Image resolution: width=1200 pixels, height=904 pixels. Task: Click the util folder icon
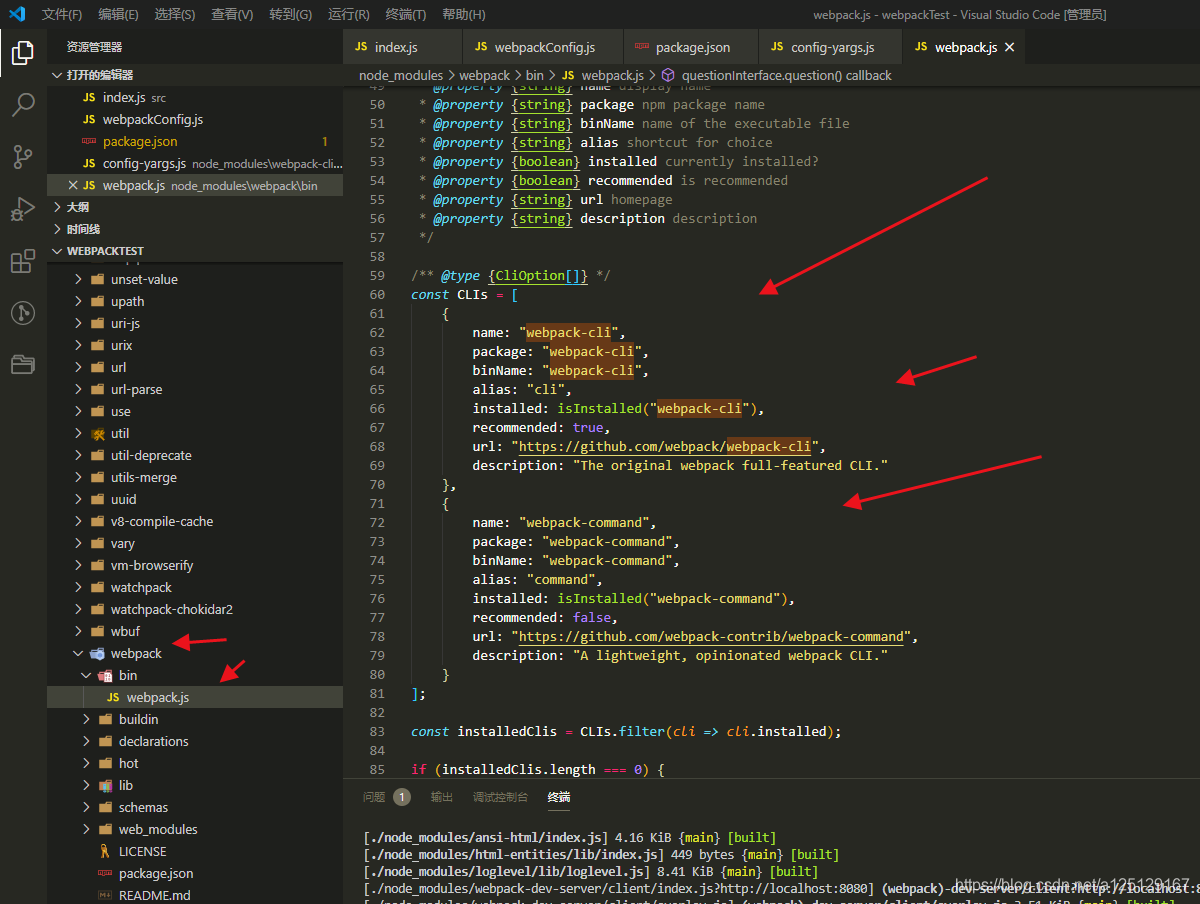(x=98, y=434)
